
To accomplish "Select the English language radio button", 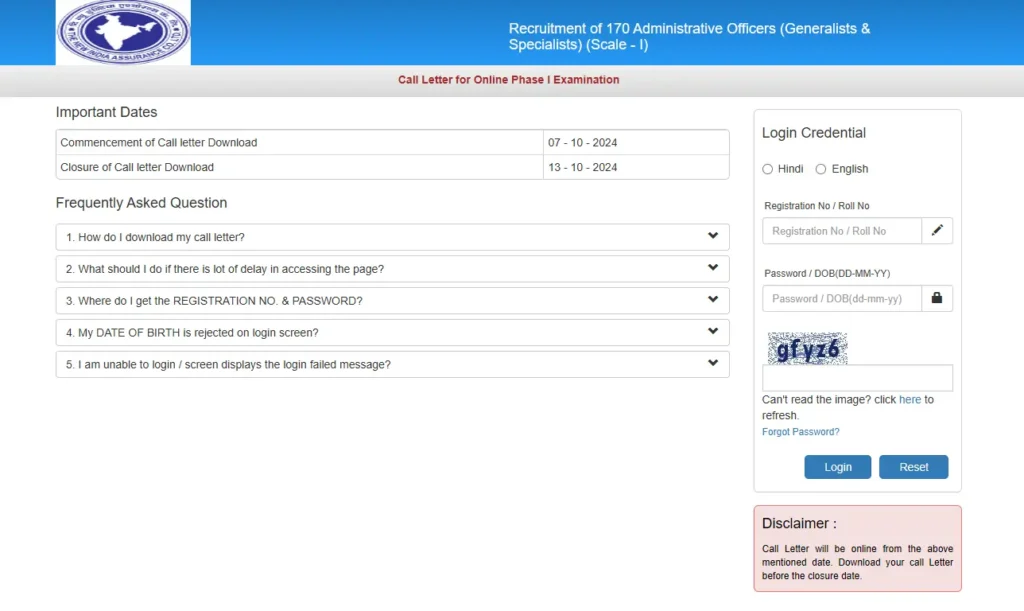I will 821,169.
